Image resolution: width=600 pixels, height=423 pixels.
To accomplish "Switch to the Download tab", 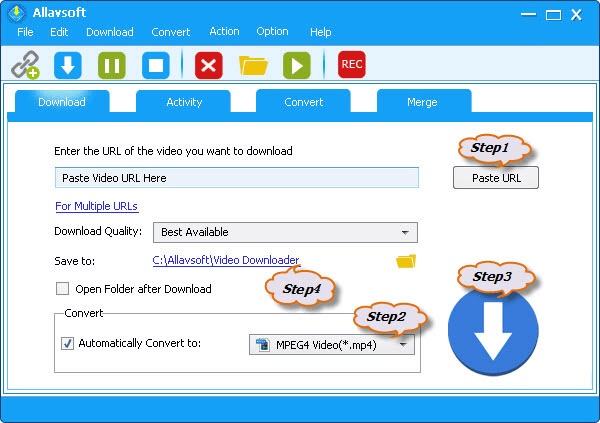I will point(62,102).
